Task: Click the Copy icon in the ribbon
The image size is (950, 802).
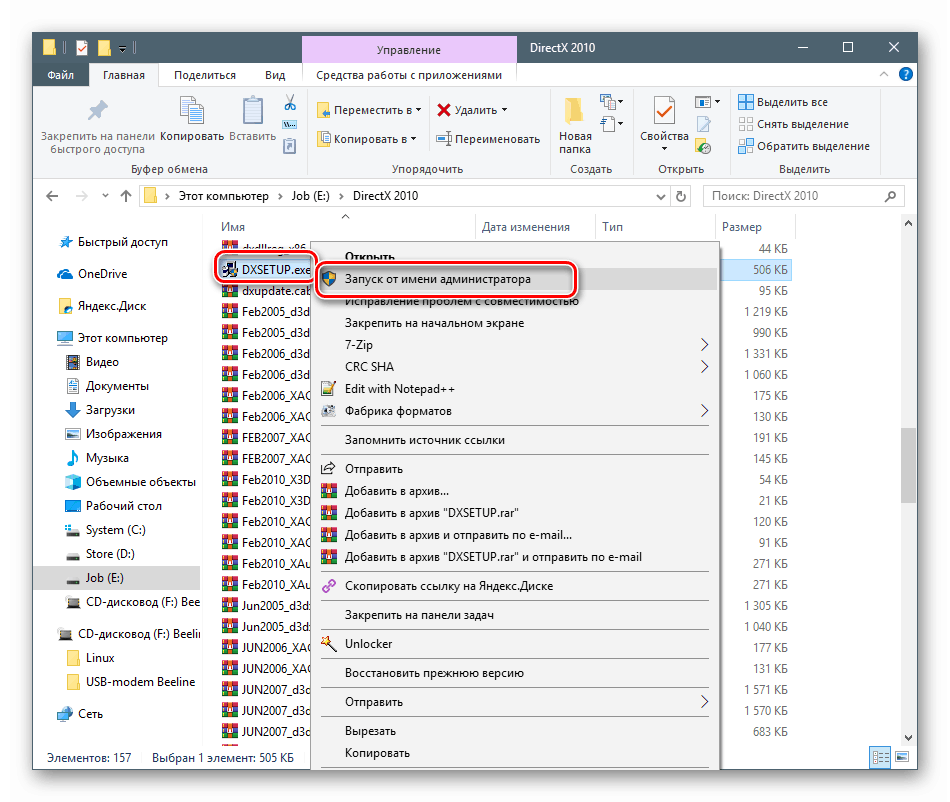Action: click(x=191, y=111)
